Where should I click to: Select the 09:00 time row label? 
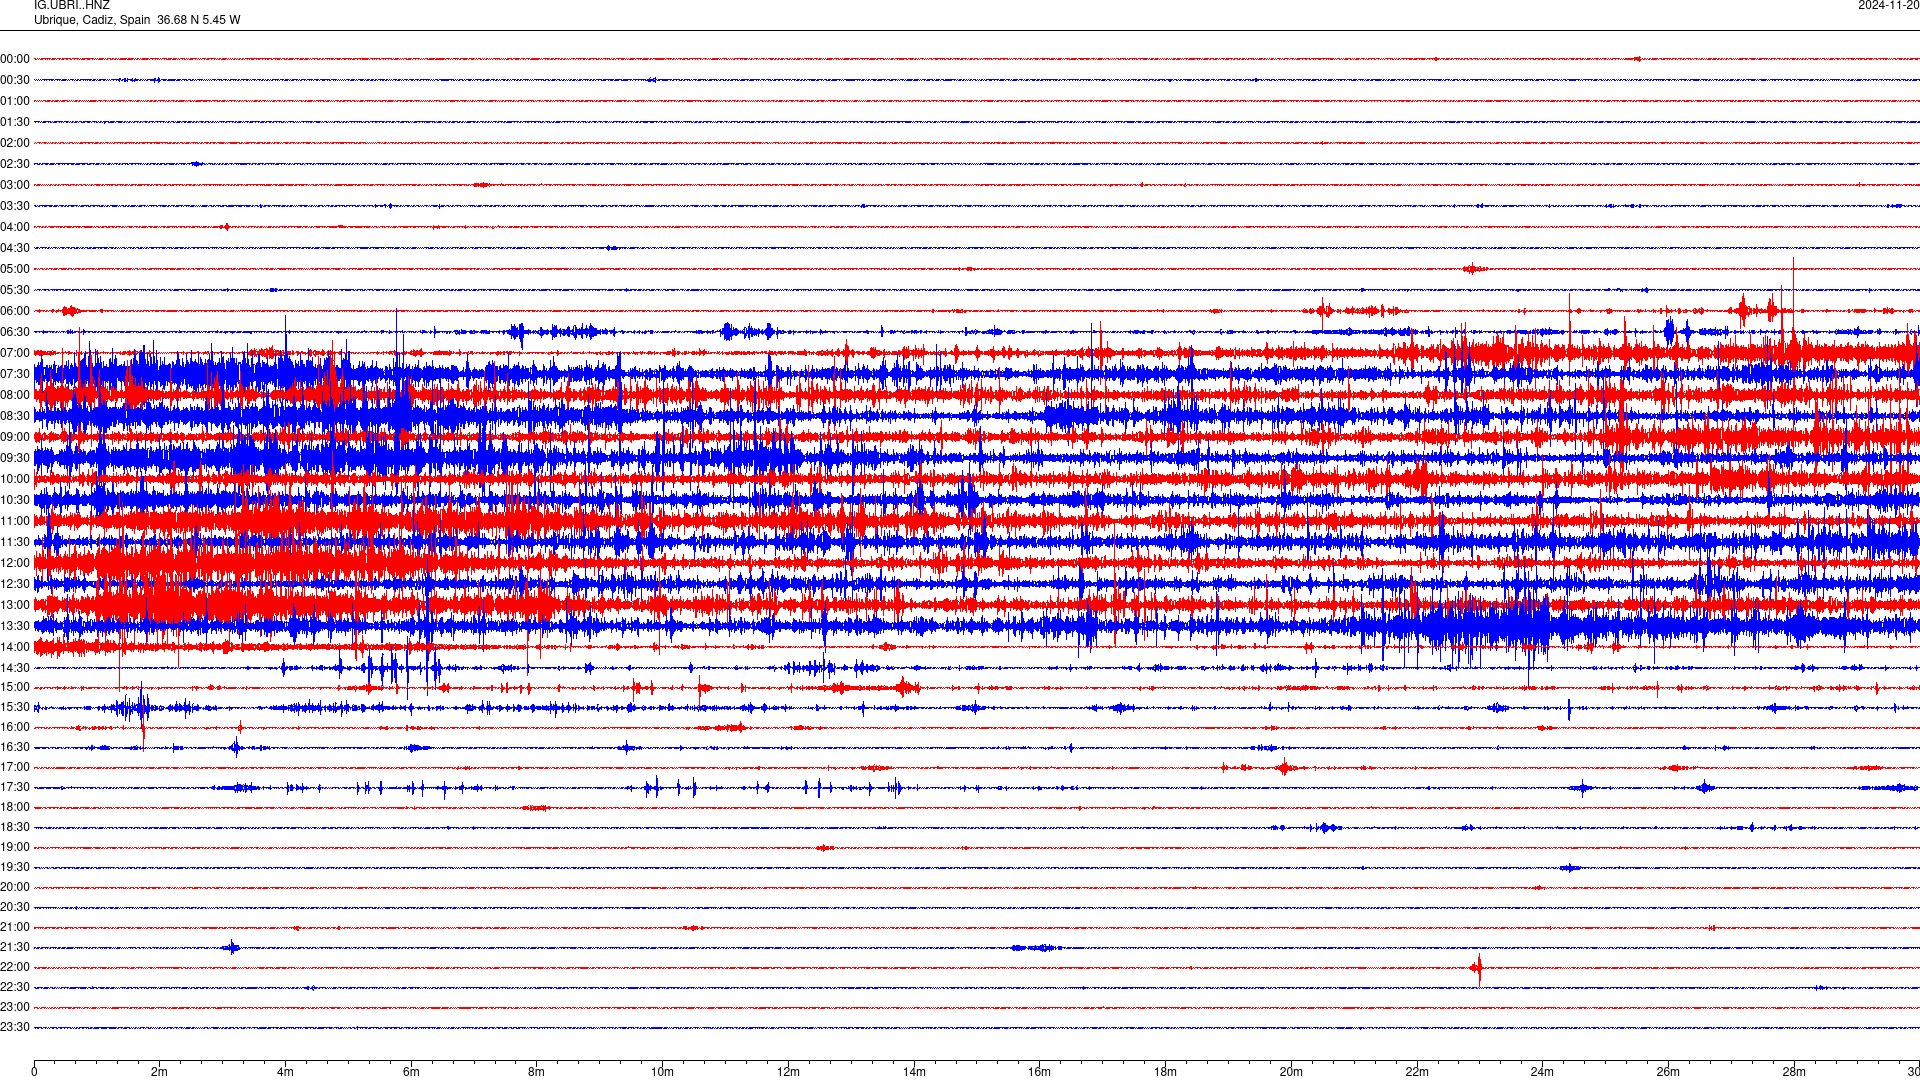(x=15, y=437)
